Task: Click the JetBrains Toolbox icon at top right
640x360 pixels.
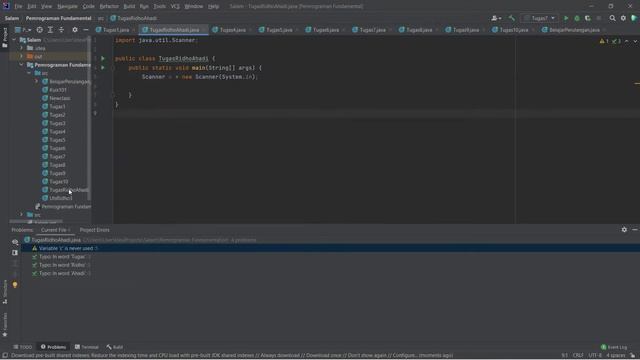Action: (x=634, y=18)
